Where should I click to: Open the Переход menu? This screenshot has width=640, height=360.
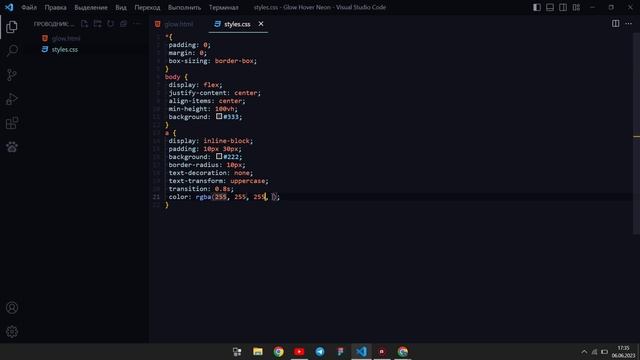tap(147, 7)
